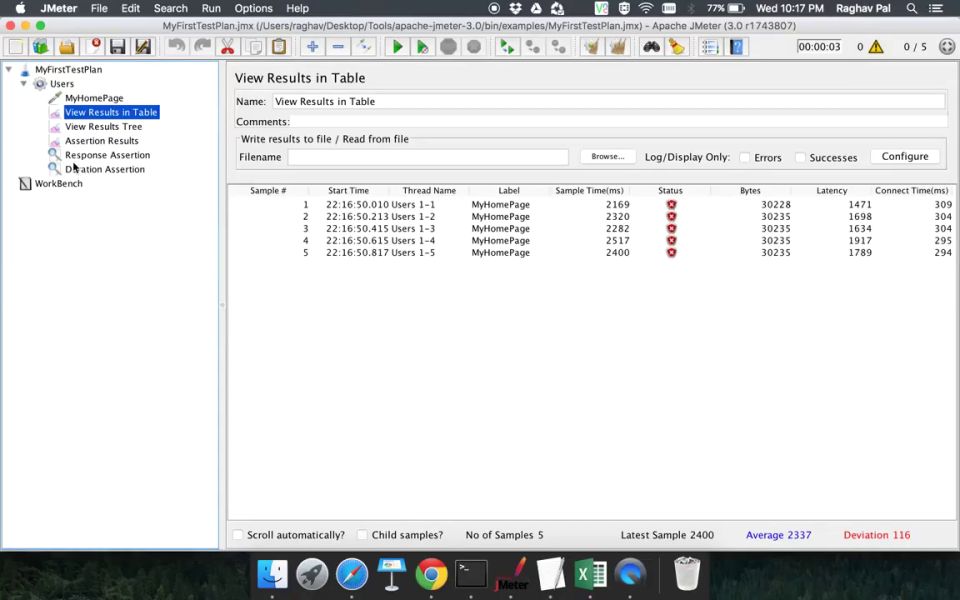Collapse all tree nodes with minus icon

[x=338, y=47]
